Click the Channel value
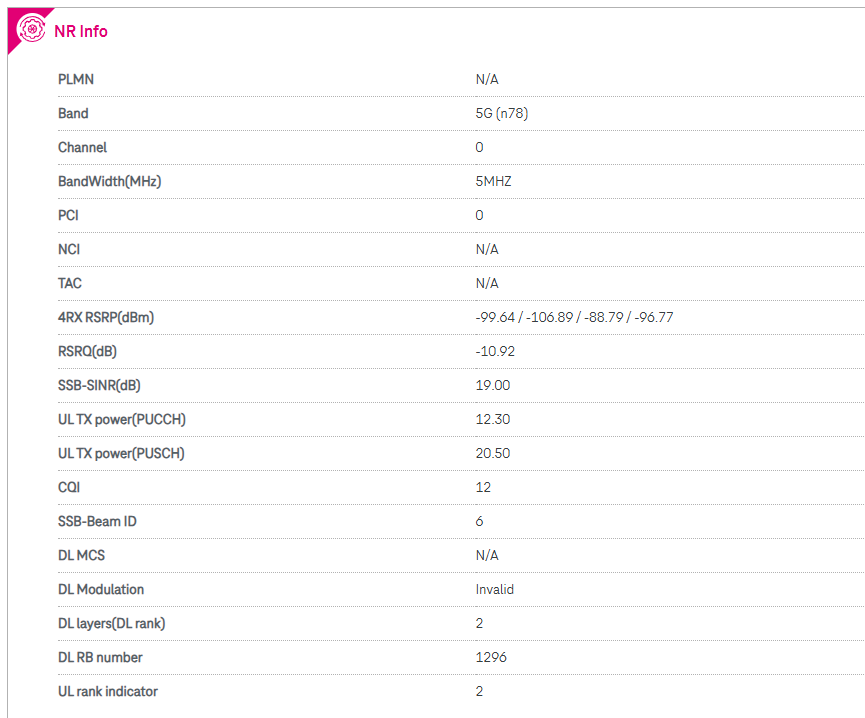 coord(479,147)
